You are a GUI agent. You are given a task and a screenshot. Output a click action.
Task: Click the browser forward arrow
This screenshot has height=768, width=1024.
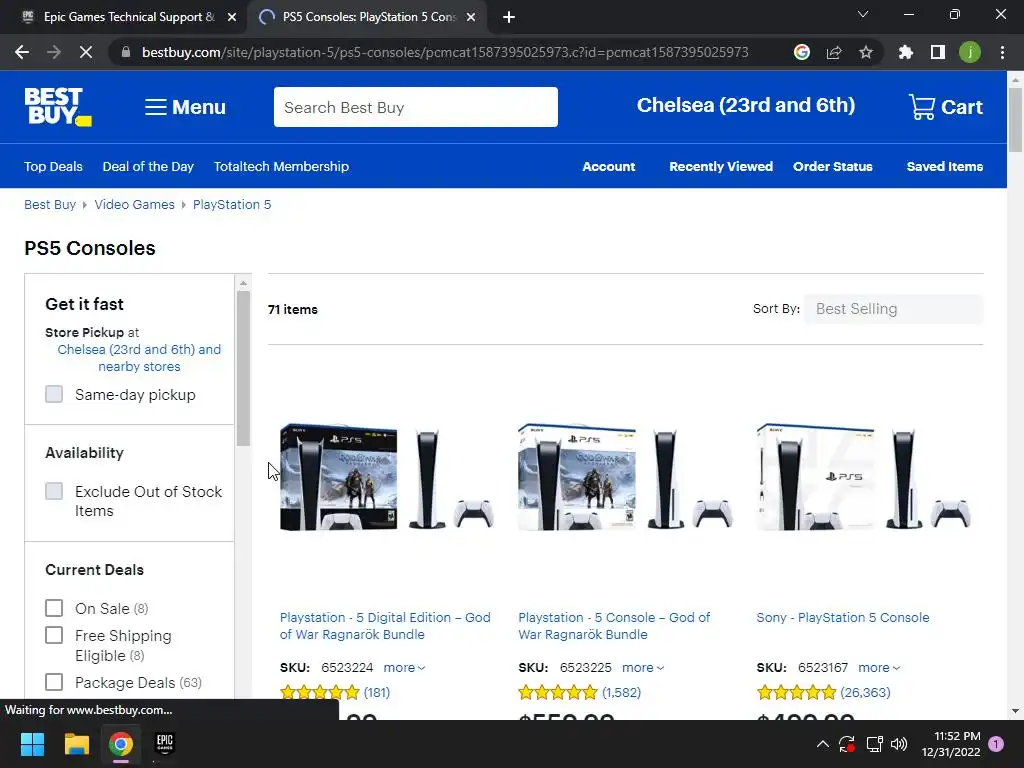tap(54, 52)
